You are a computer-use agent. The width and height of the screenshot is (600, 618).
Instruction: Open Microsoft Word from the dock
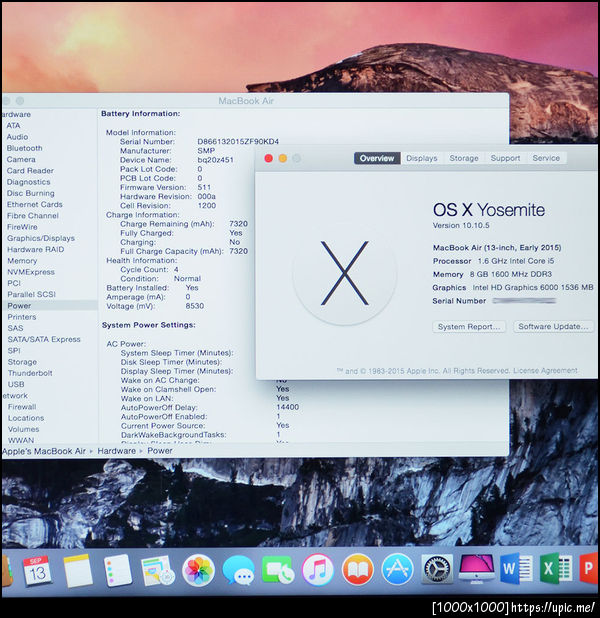point(516,569)
